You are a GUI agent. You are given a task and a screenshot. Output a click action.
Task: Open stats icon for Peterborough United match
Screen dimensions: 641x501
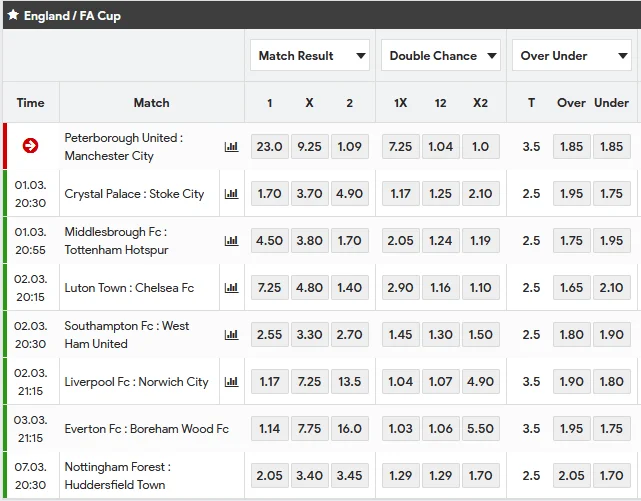pyautogui.click(x=232, y=147)
